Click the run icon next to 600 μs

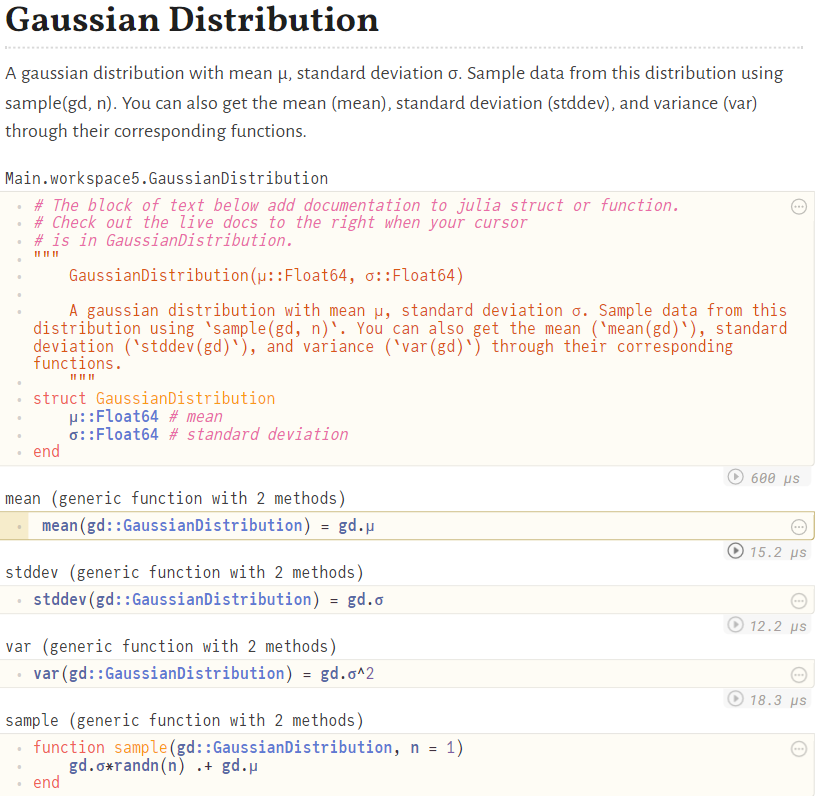coord(736,478)
